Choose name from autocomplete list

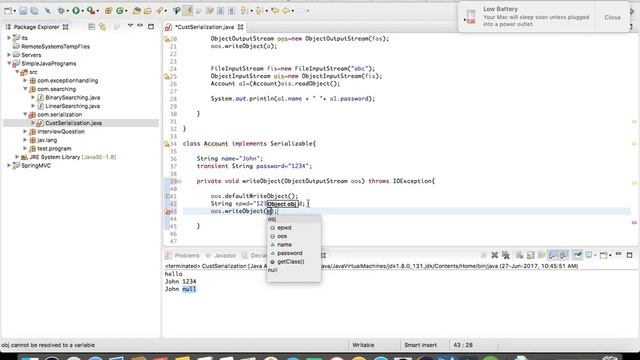[284, 245]
